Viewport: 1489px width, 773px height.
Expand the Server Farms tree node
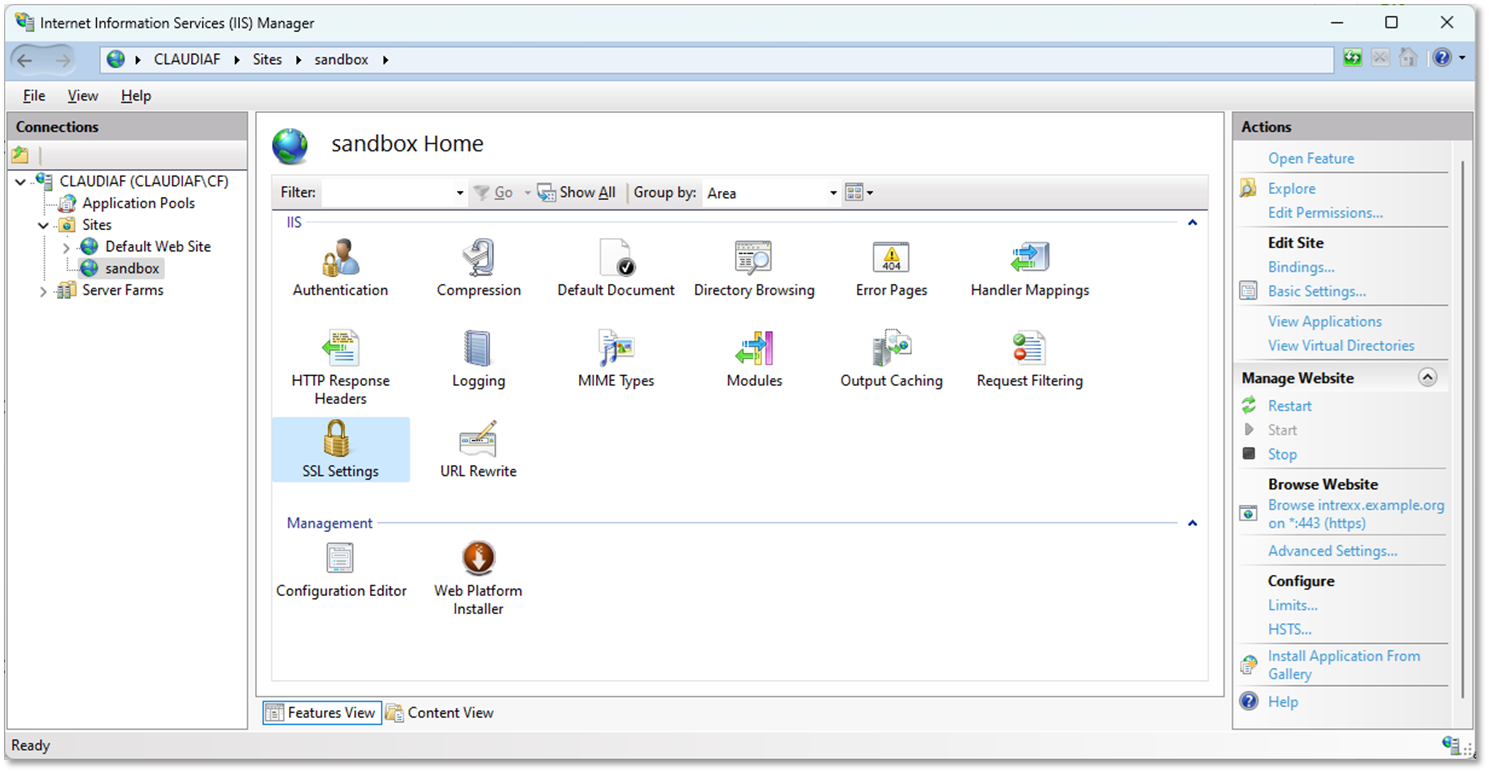tap(43, 291)
